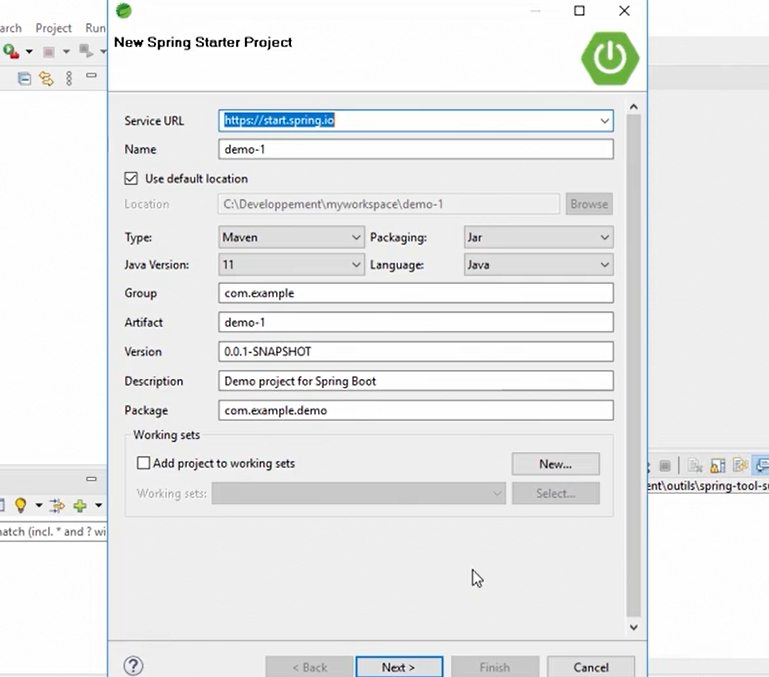Click the Package field com.example.demo
This screenshot has height=677, width=769.
click(416, 410)
